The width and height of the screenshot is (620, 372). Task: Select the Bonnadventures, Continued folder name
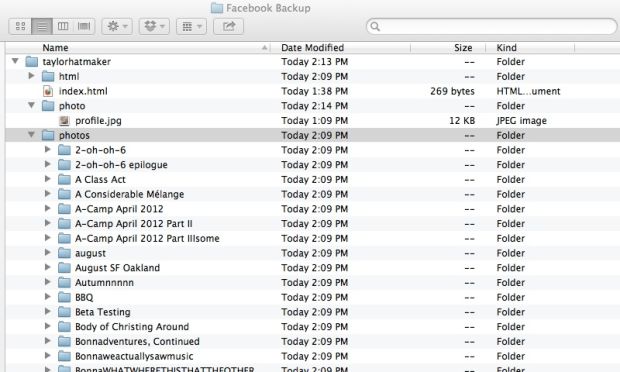point(137,341)
